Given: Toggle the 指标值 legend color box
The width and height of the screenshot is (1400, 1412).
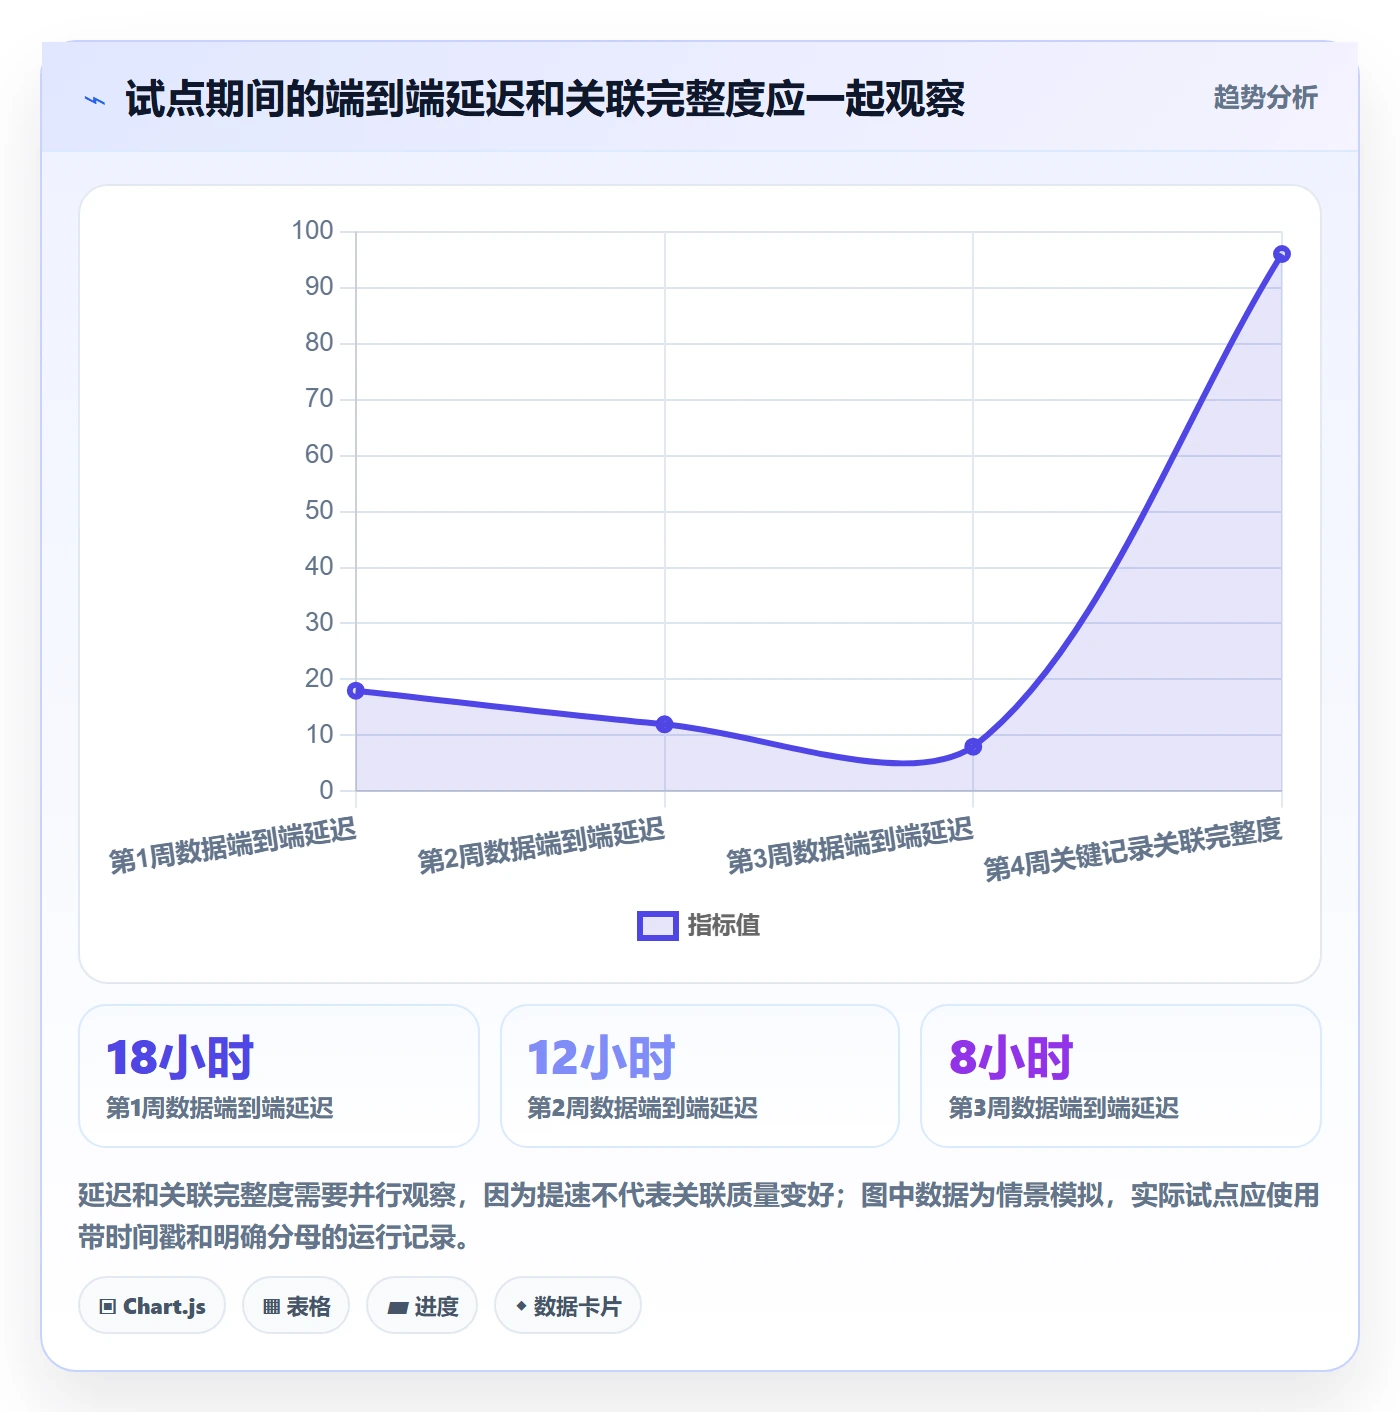Looking at the screenshot, I should (658, 926).
